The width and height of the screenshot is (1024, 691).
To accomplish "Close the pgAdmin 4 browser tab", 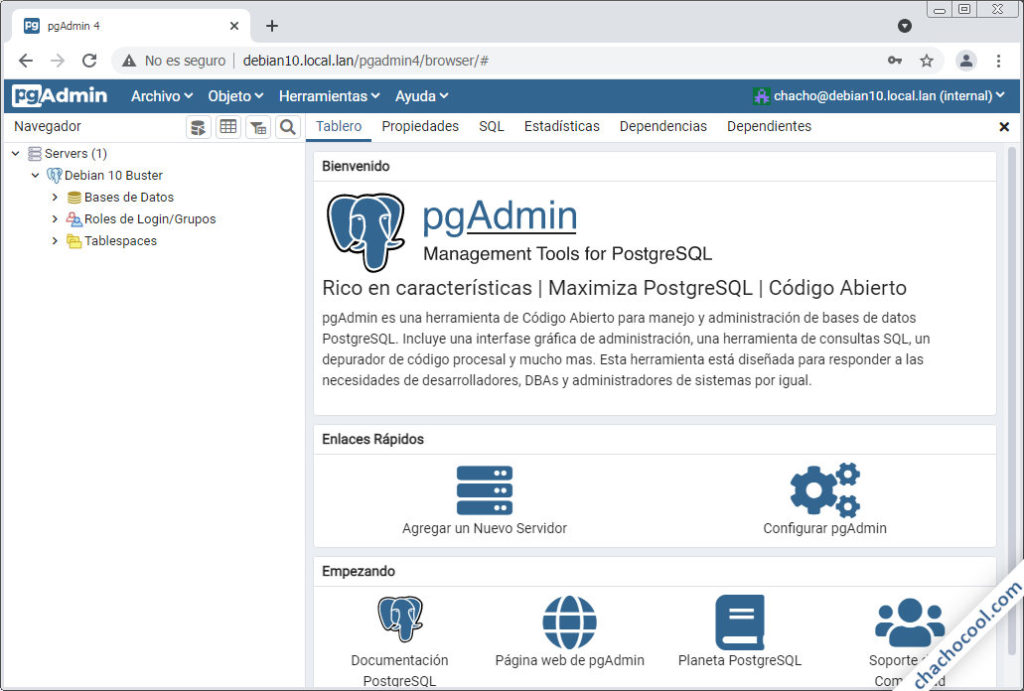I will (x=234, y=26).
